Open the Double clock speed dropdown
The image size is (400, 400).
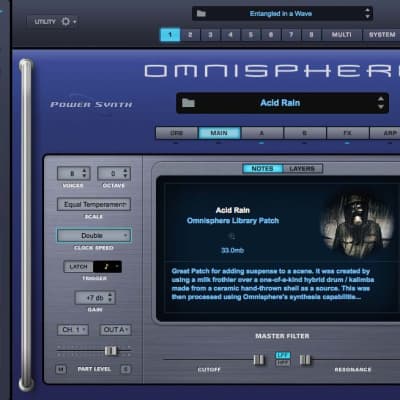click(94, 236)
